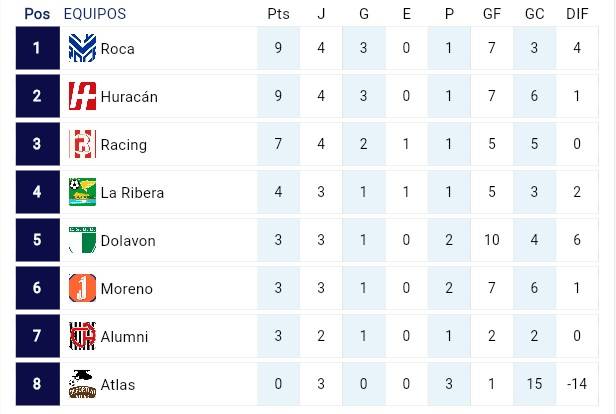Click the DIF column header
This screenshot has height=414, width=616.
(x=578, y=14)
